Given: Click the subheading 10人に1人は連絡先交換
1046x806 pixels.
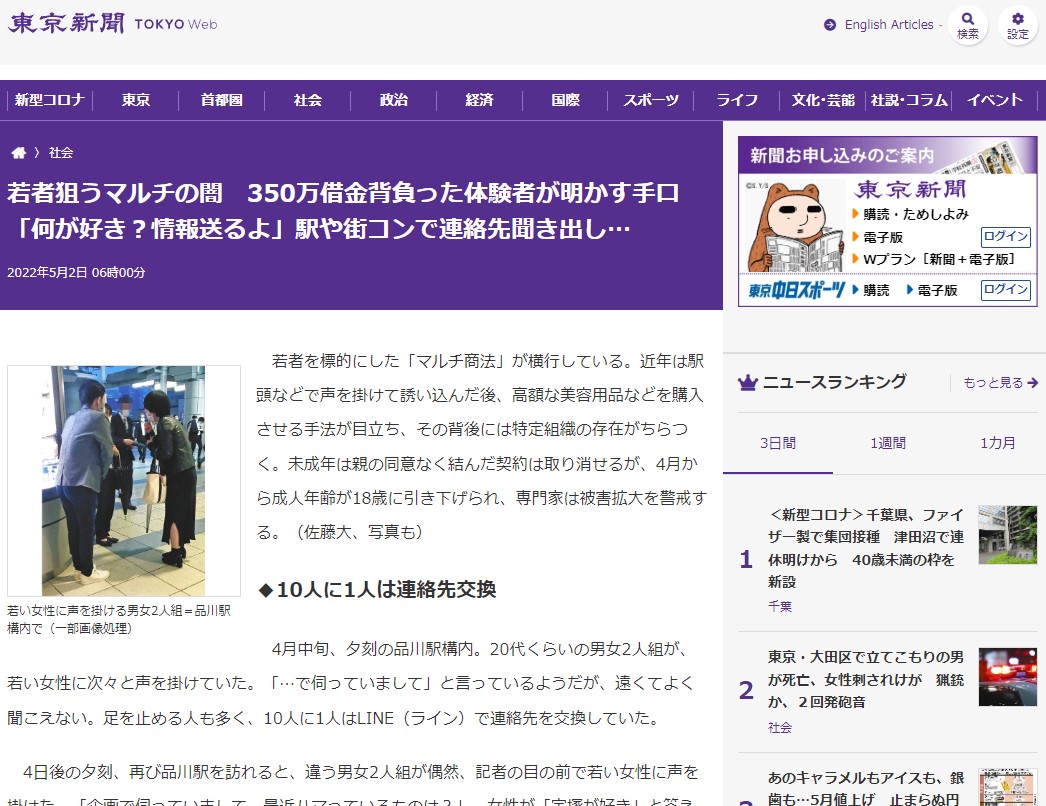Looking at the screenshot, I should coord(377,590).
